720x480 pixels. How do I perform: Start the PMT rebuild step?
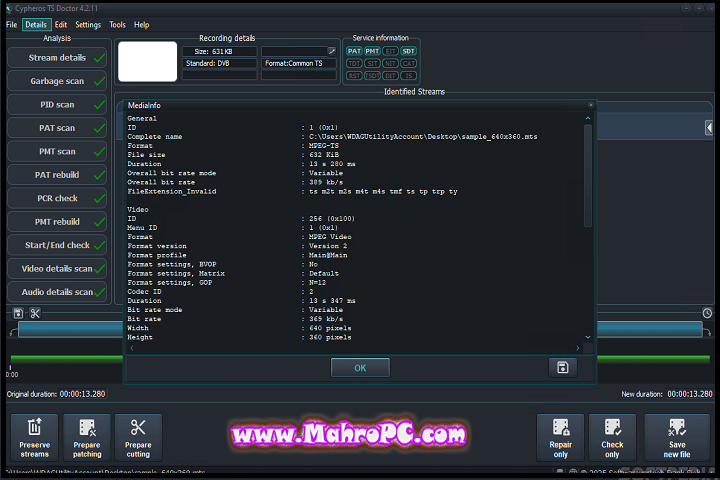coord(57,222)
